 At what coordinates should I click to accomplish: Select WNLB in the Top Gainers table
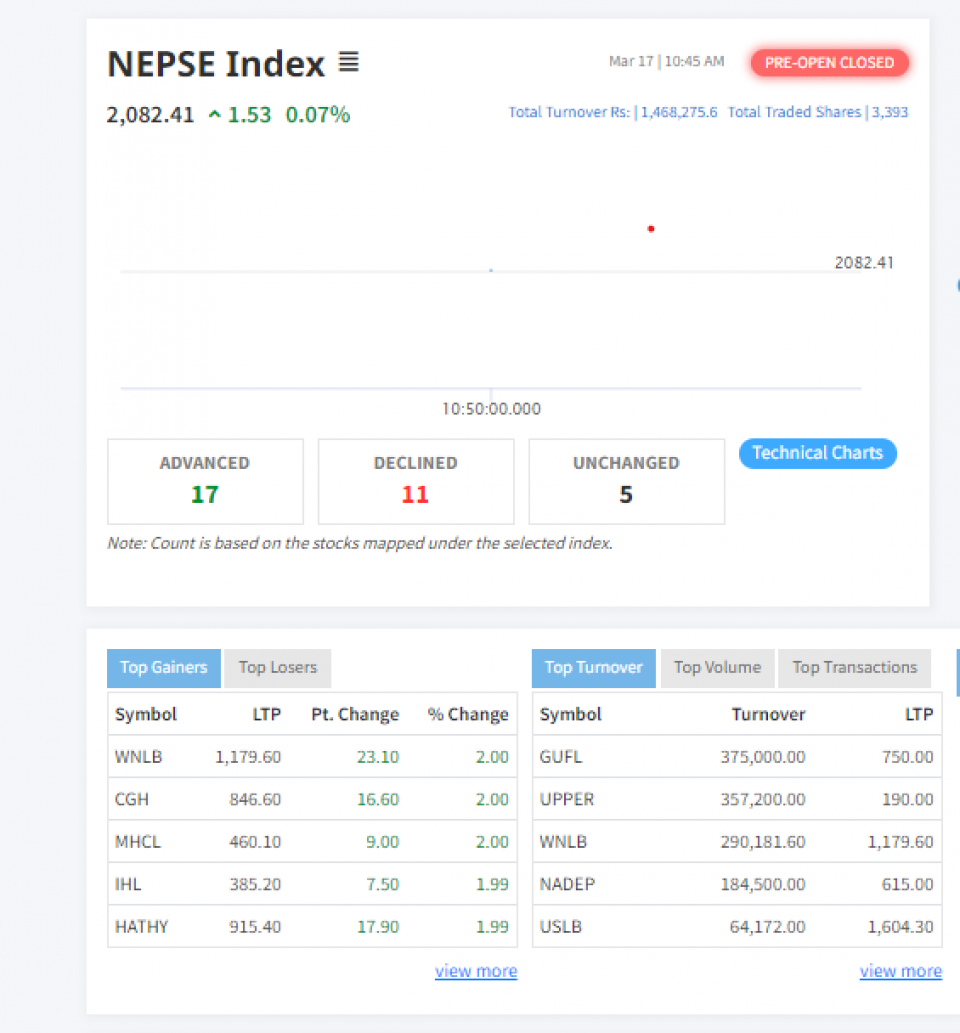click(x=139, y=757)
